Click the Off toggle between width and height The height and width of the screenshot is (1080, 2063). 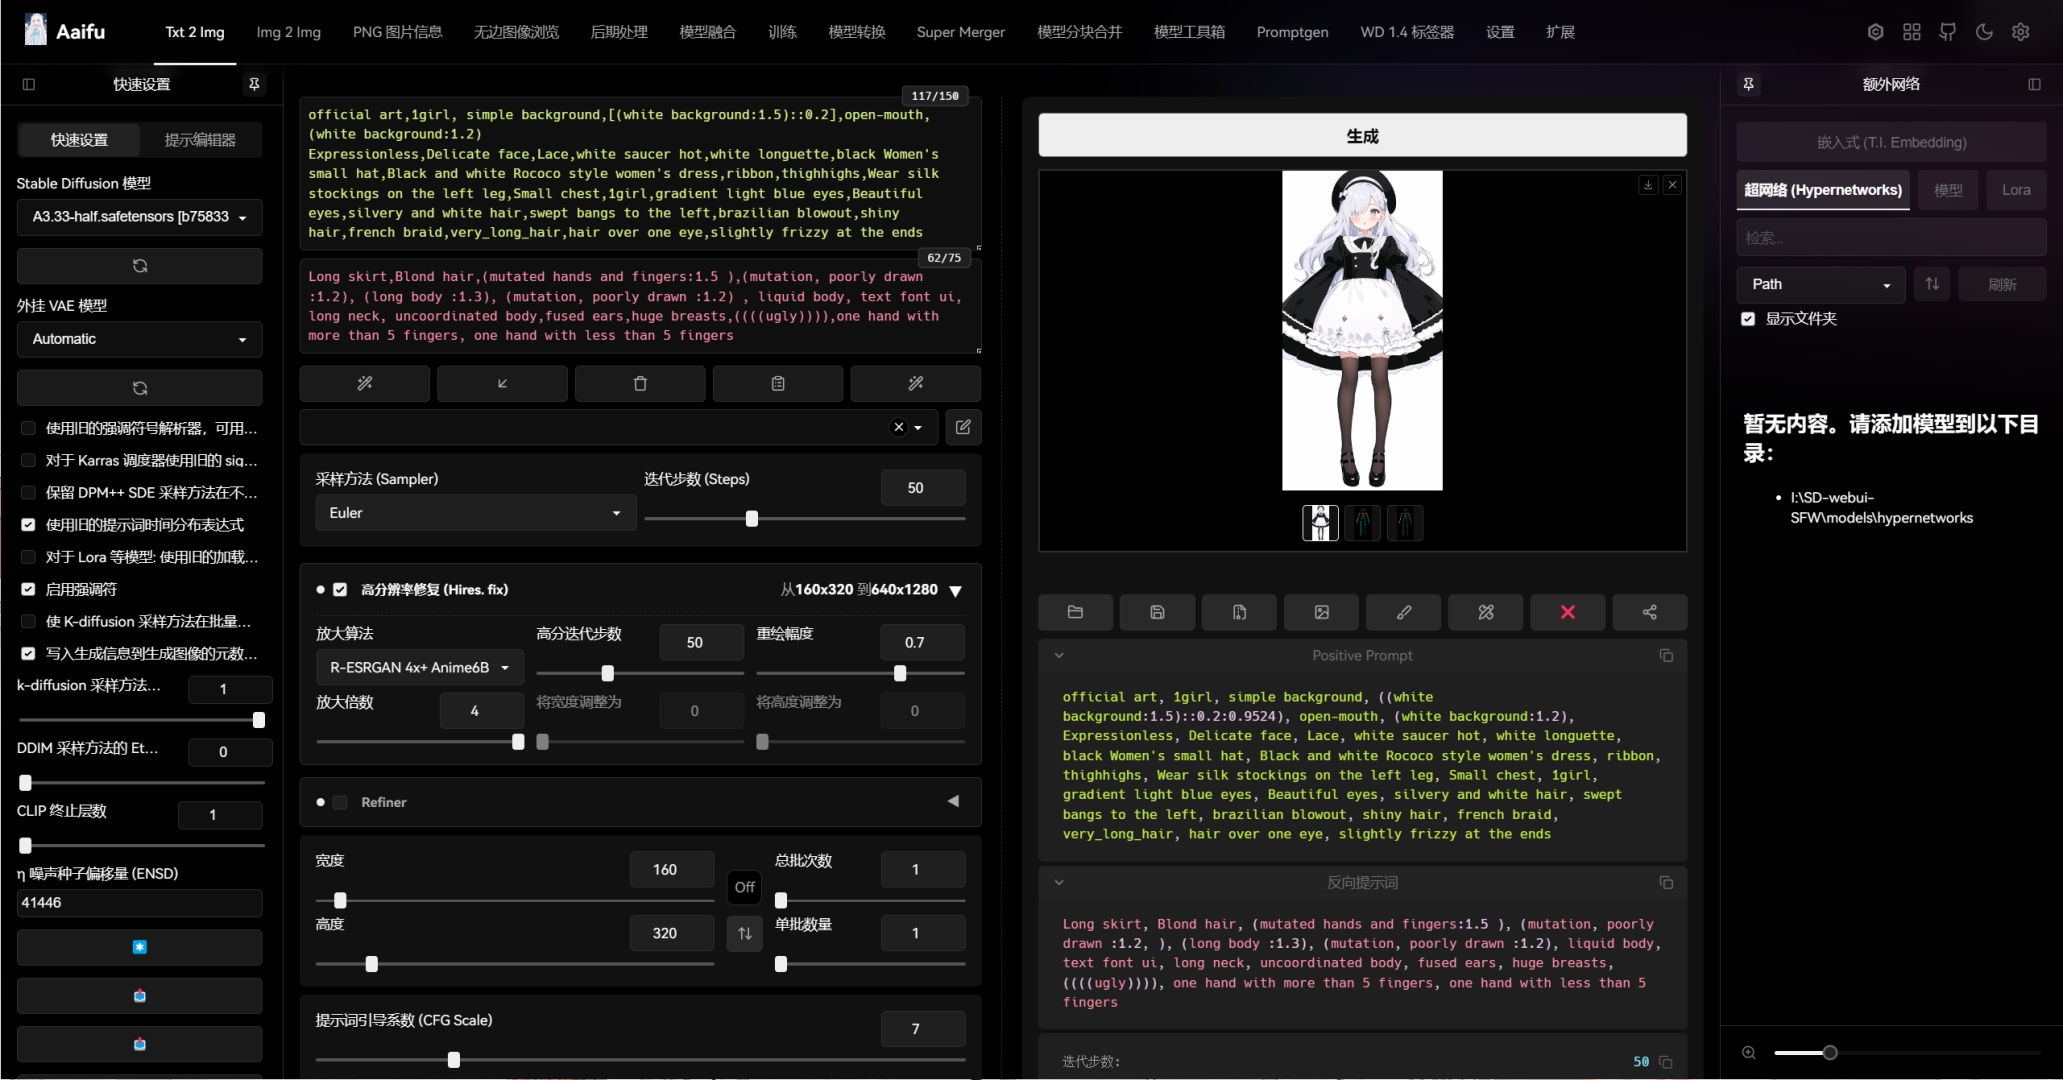click(x=745, y=887)
